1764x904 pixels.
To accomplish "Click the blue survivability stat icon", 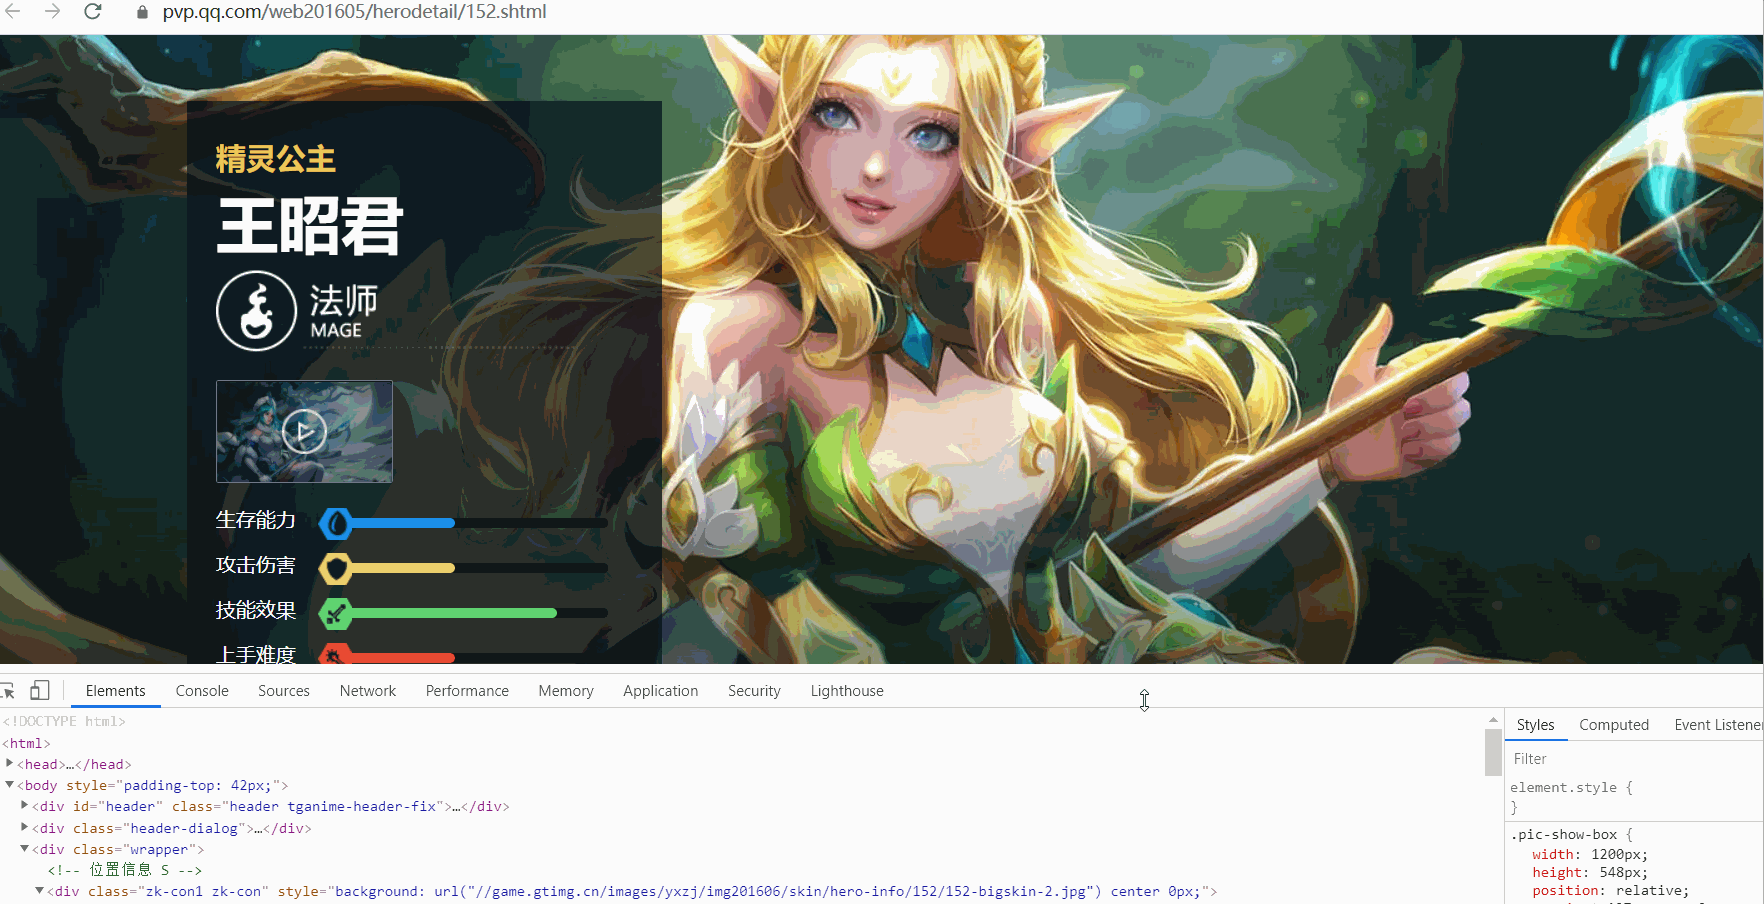I will click(x=336, y=522).
